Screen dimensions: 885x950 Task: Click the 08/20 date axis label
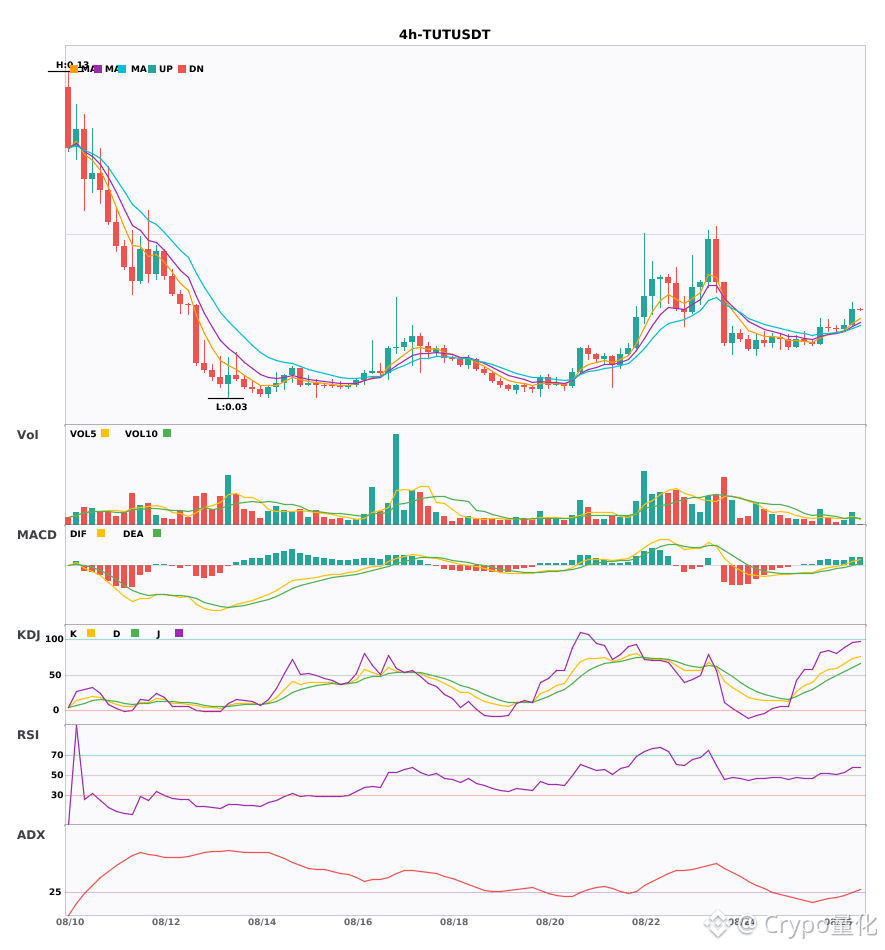(550, 922)
